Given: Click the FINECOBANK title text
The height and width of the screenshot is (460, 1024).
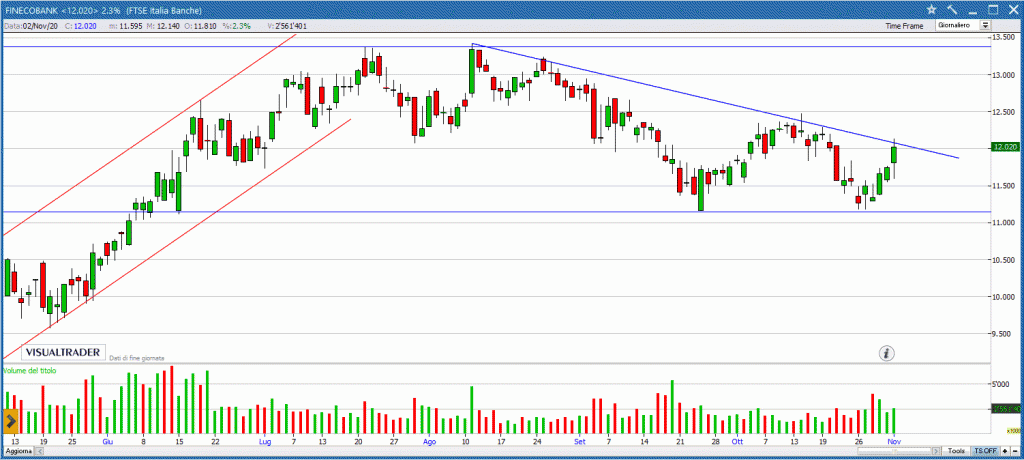Looking at the screenshot, I should point(29,10).
